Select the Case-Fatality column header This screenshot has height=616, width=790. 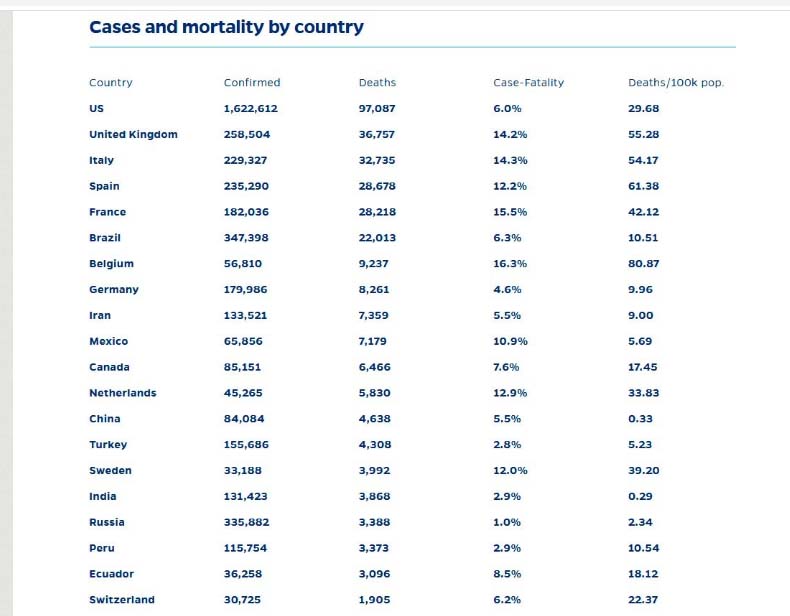tap(529, 83)
